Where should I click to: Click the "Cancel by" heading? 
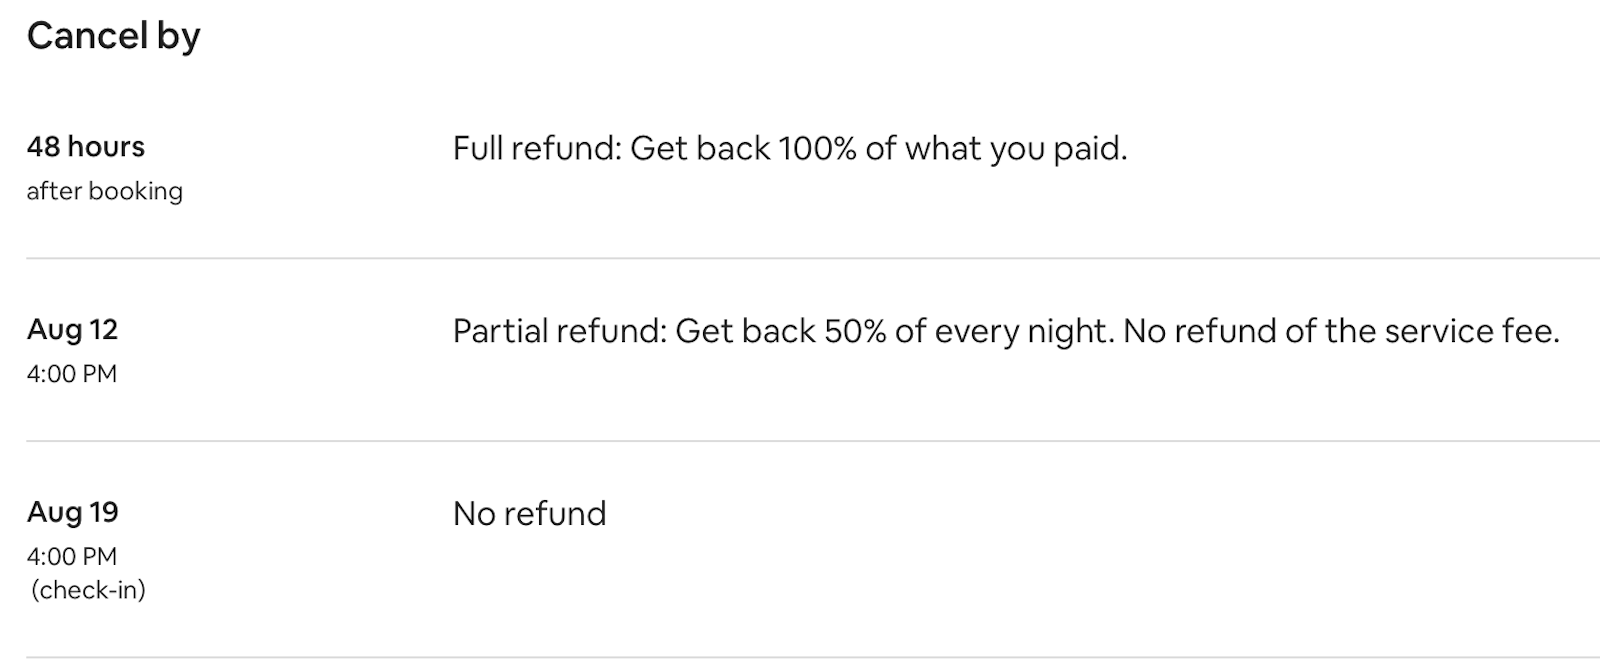coord(113,37)
